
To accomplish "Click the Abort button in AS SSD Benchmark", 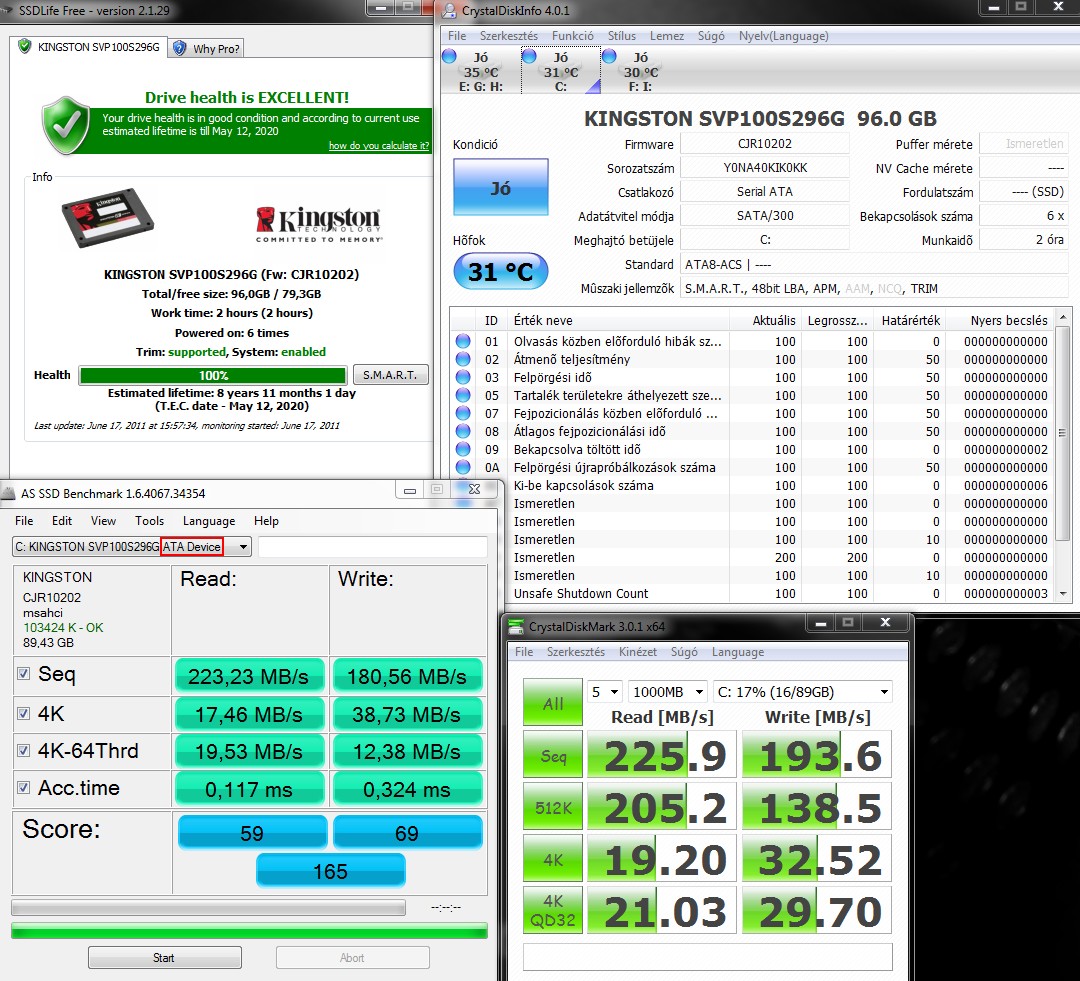I will click(353, 958).
